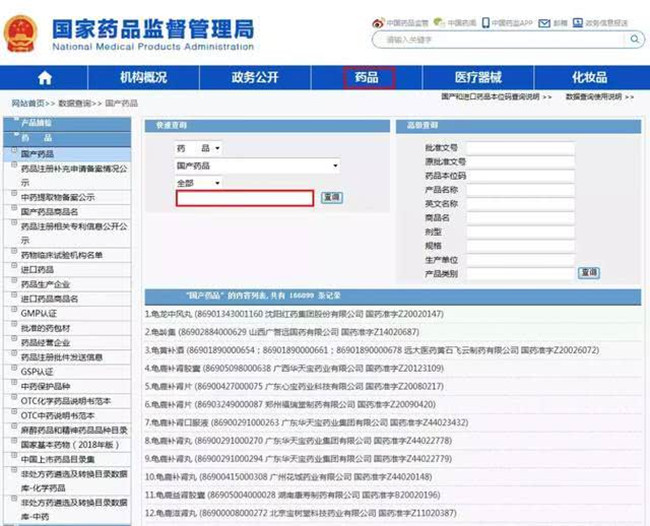Focus the 产品类别 input field
Viewport: 650px width, 526px height.
(x=521, y=274)
